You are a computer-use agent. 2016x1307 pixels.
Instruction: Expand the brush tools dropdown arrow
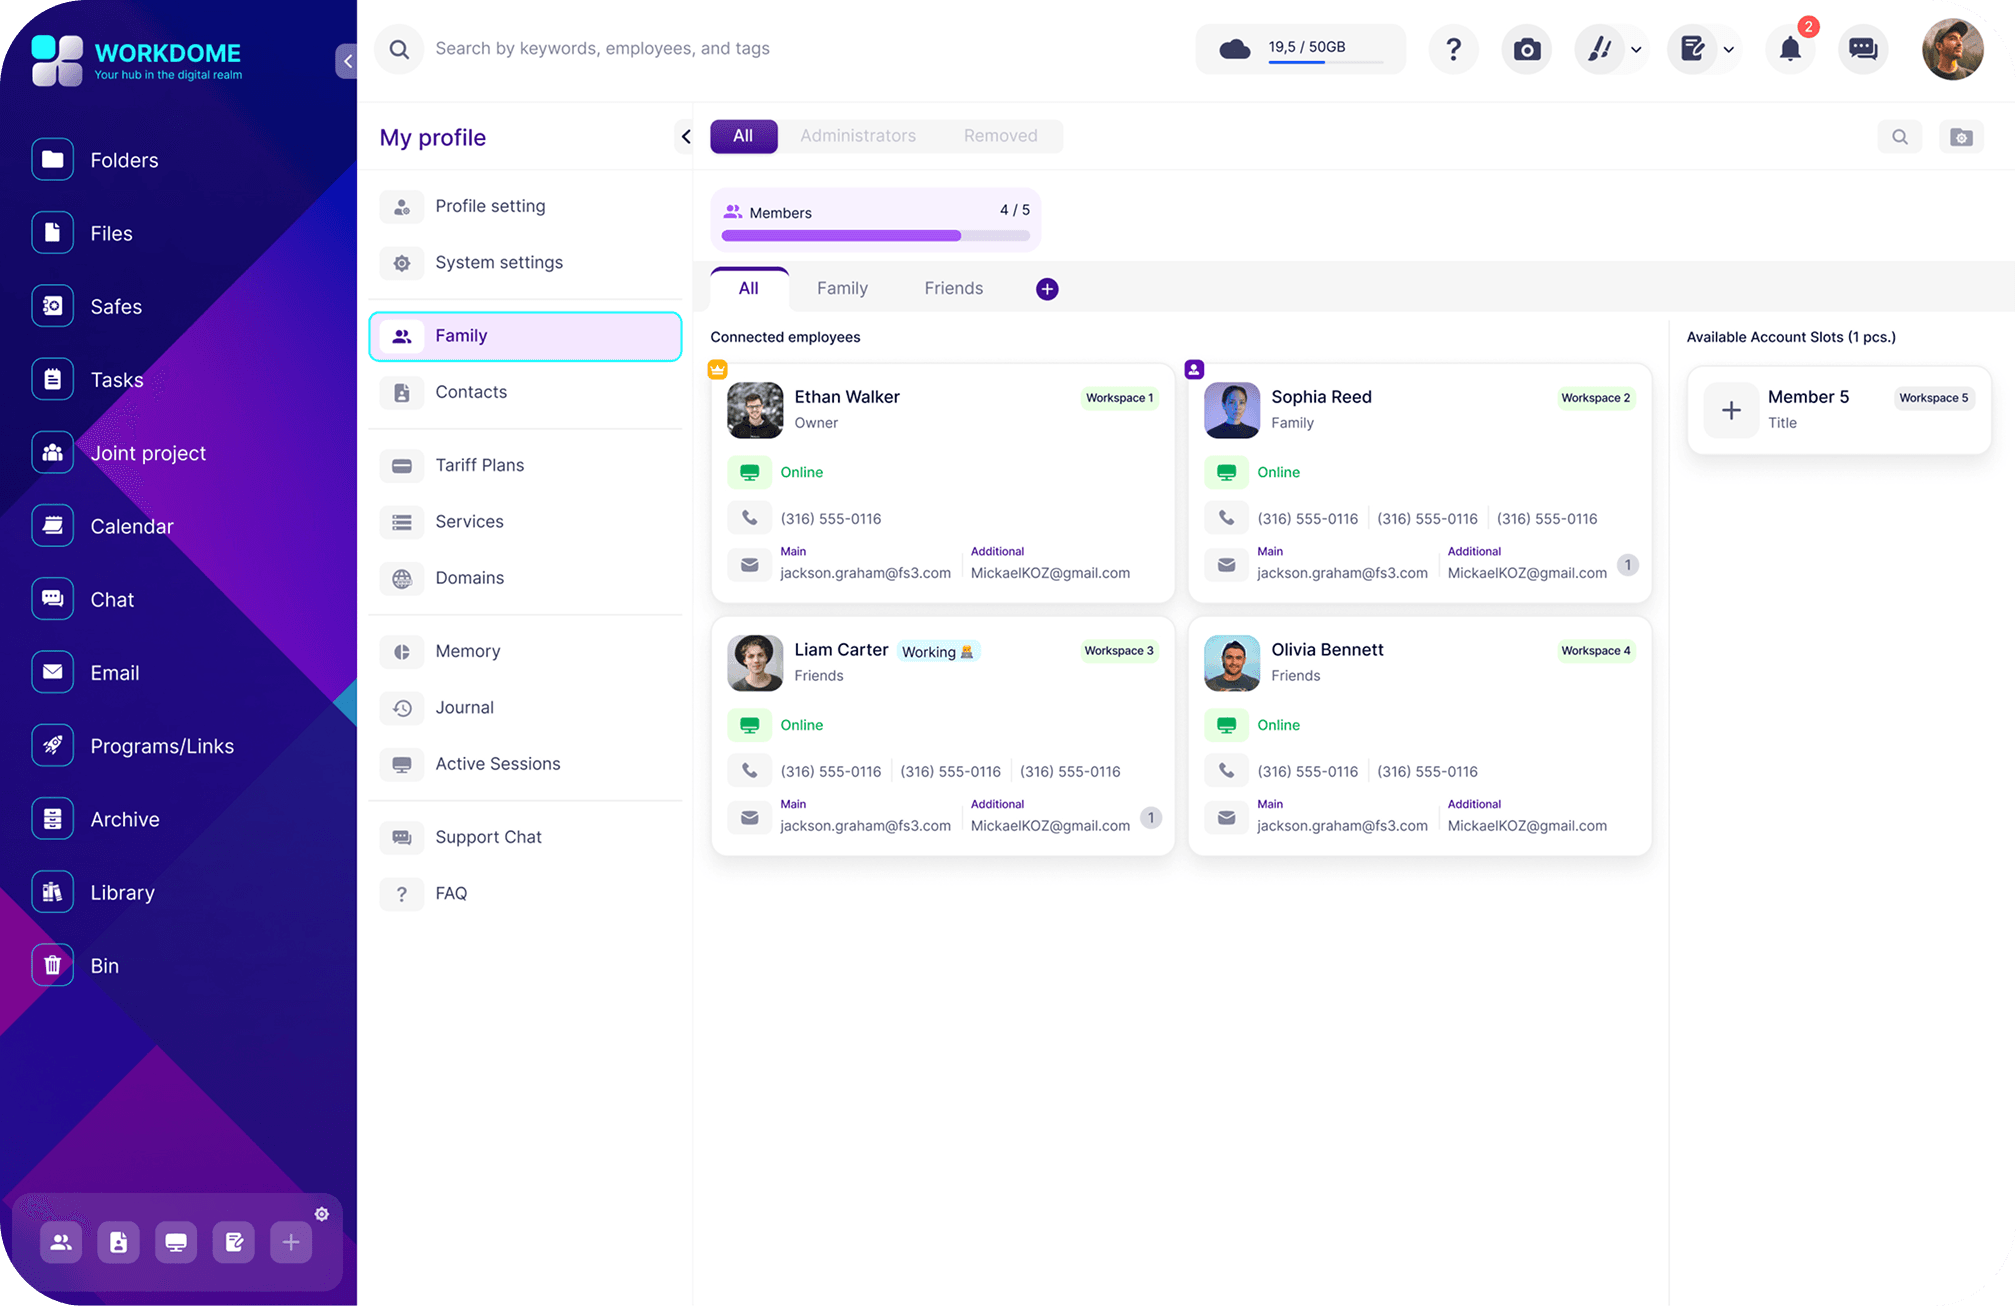[1636, 50]
